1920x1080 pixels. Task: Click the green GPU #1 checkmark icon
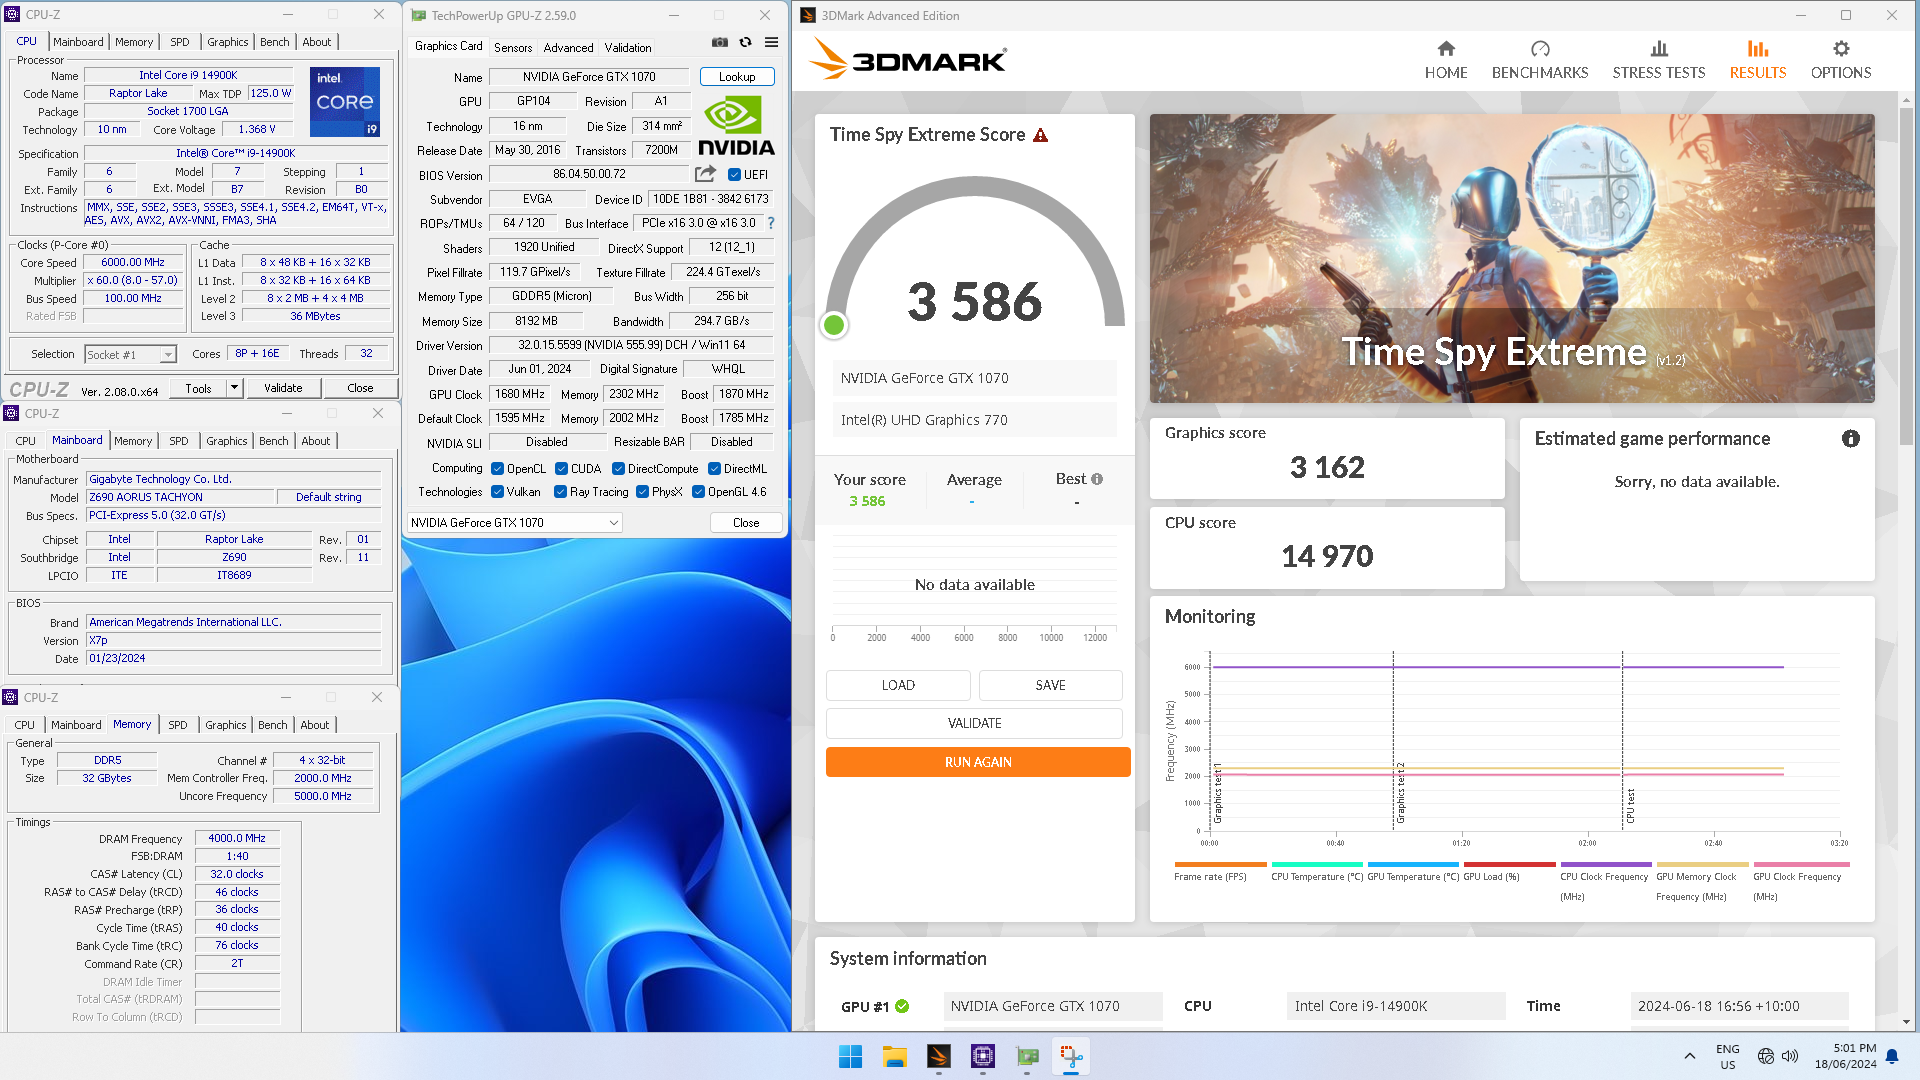(x=902, y=1006)
